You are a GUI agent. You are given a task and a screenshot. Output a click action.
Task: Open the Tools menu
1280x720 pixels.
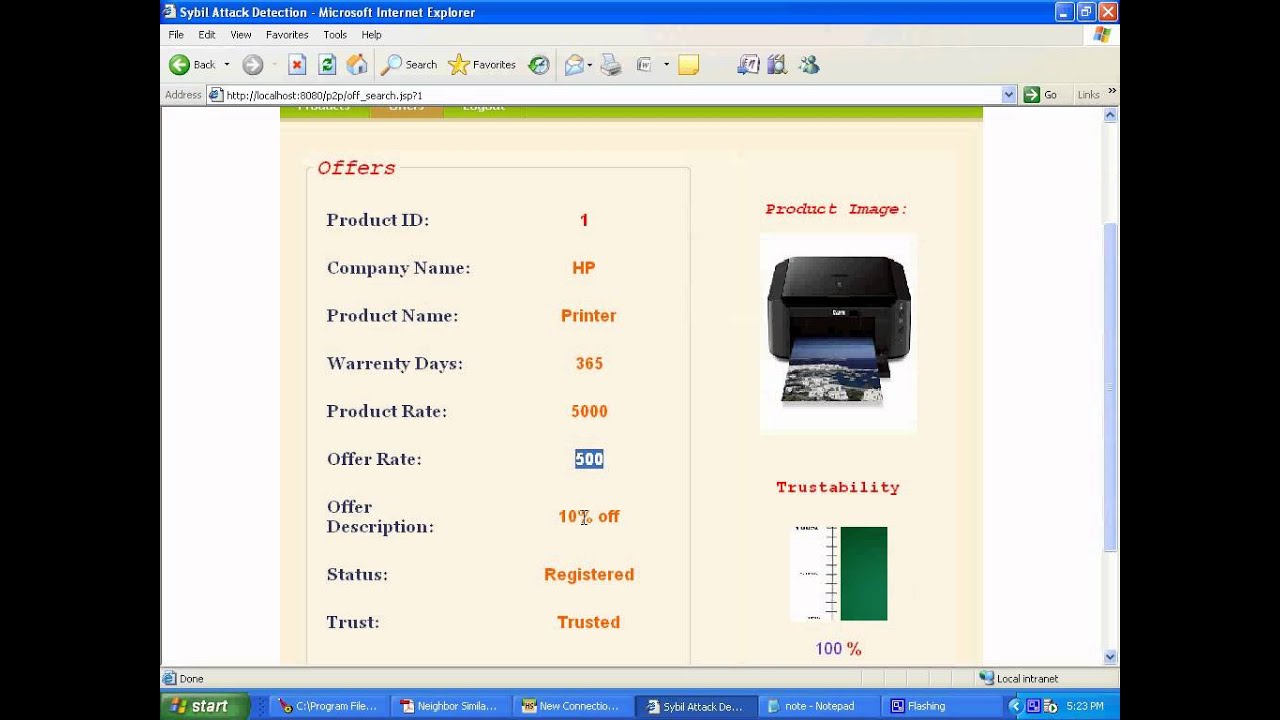[335, 34]
